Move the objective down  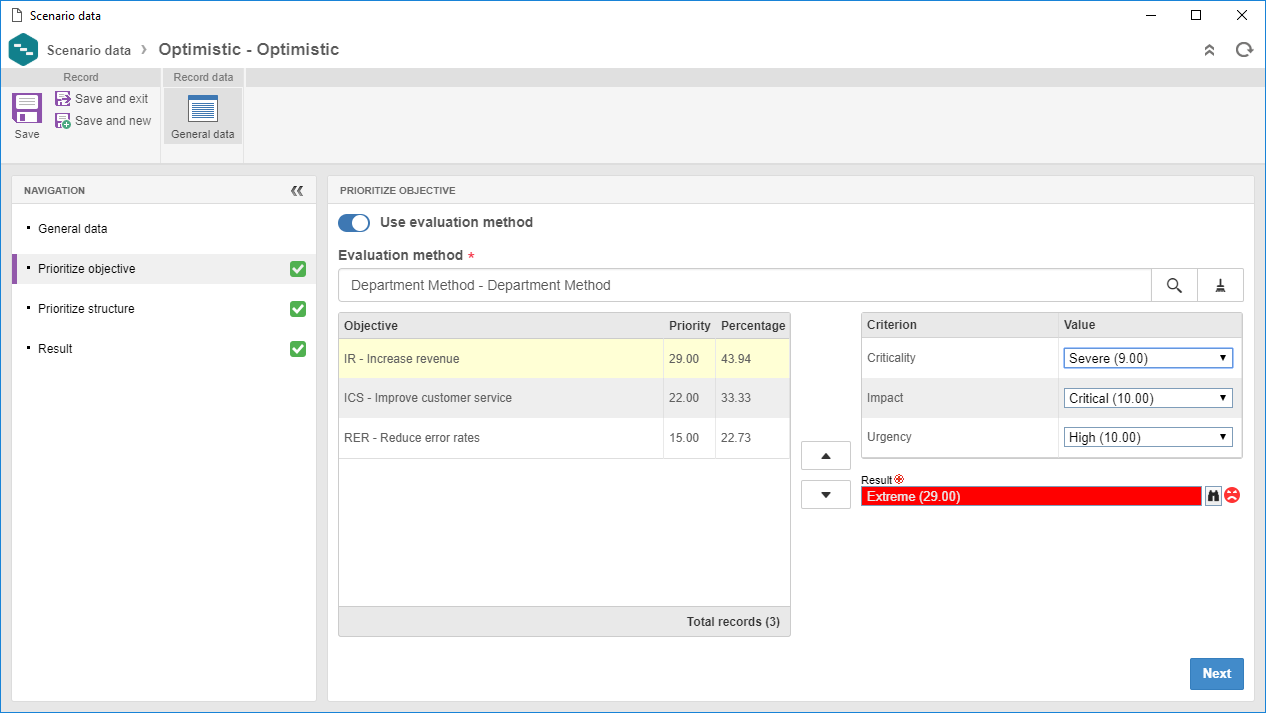pos(826,494)
